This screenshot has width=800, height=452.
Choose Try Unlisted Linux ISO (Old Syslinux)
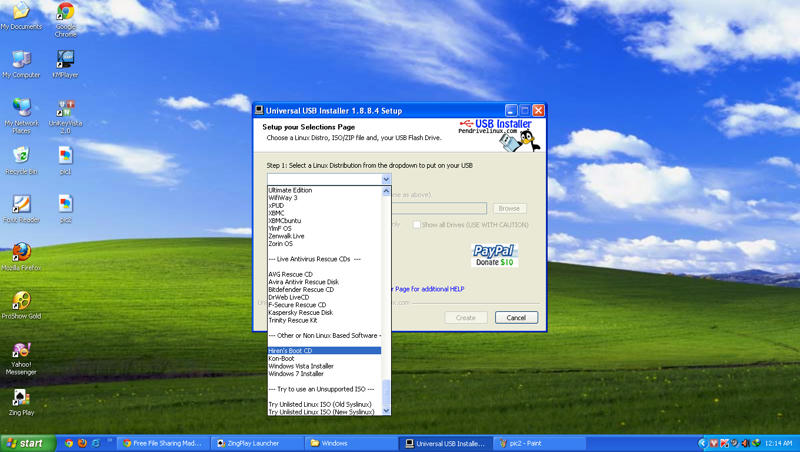pyautogui.click(x=324, y=404)
